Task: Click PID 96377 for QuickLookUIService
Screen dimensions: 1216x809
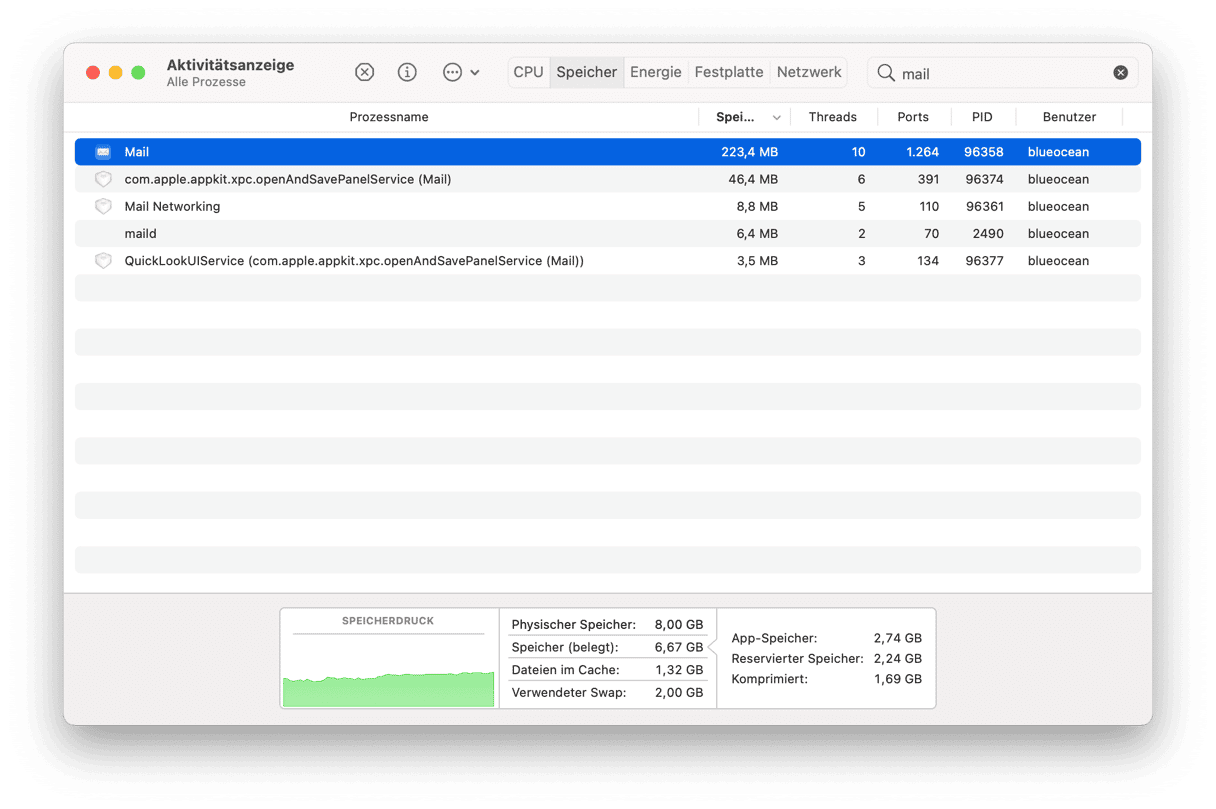Action: point(983,260)
